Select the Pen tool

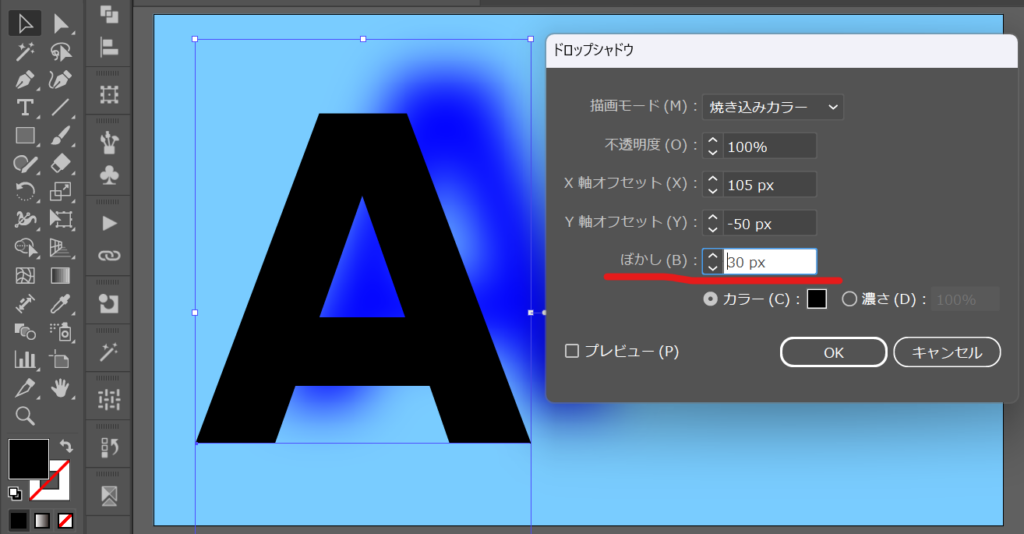click(x=25, y=80)
